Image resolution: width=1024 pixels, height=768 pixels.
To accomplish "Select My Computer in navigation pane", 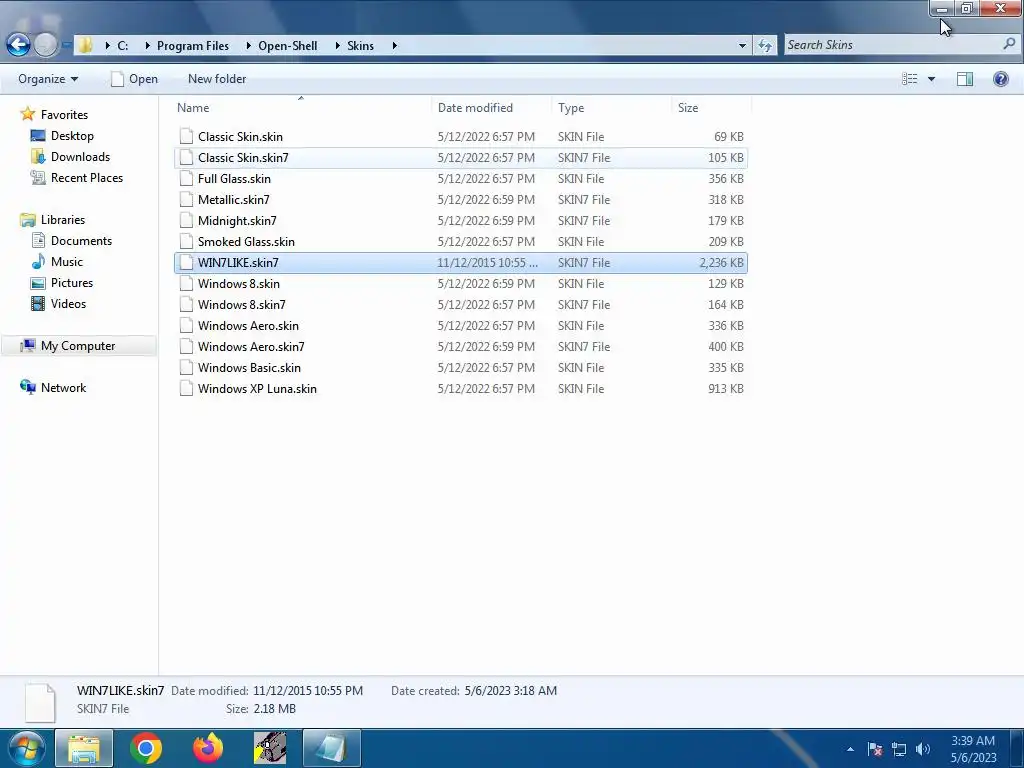I will click(78, 345).
